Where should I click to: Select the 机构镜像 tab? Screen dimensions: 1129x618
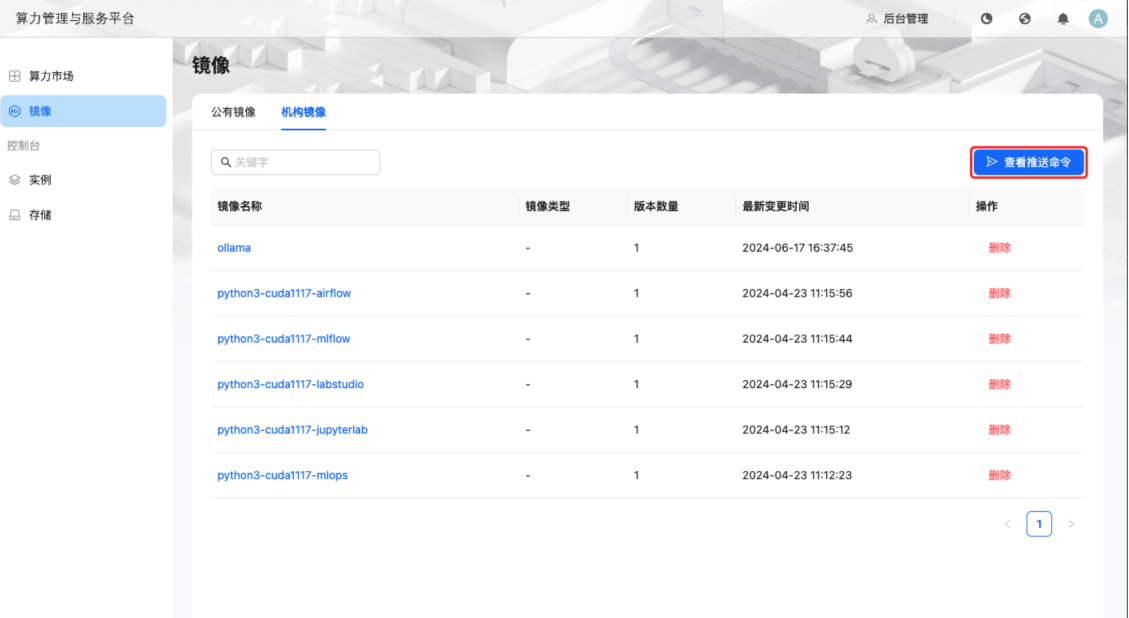click(x=303, y=112)
